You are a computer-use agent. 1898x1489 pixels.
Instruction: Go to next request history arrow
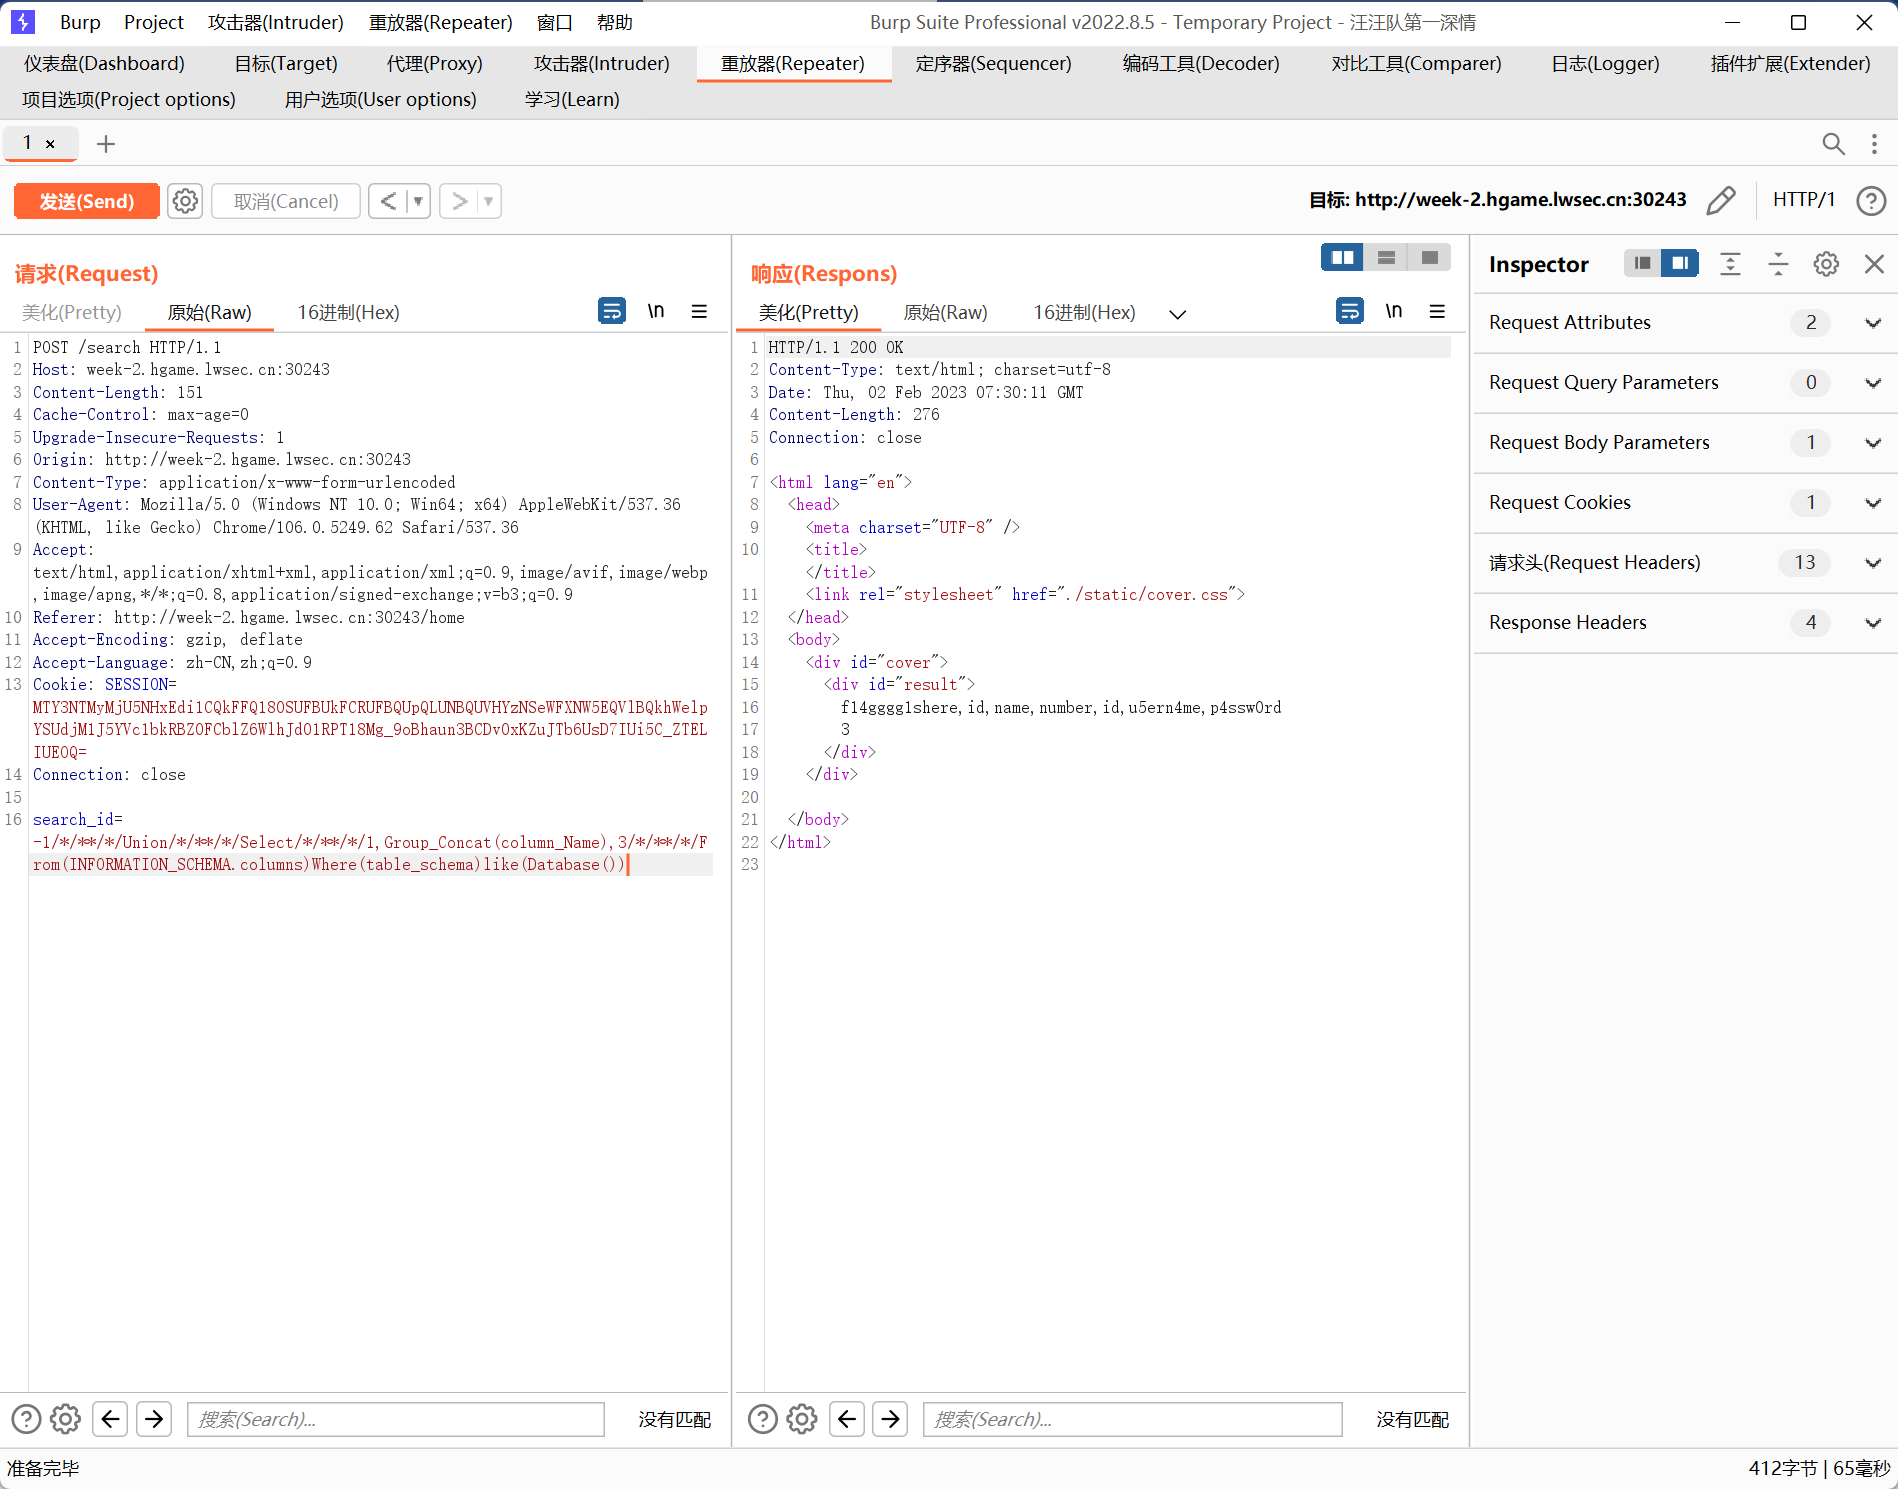click(459, 201)
